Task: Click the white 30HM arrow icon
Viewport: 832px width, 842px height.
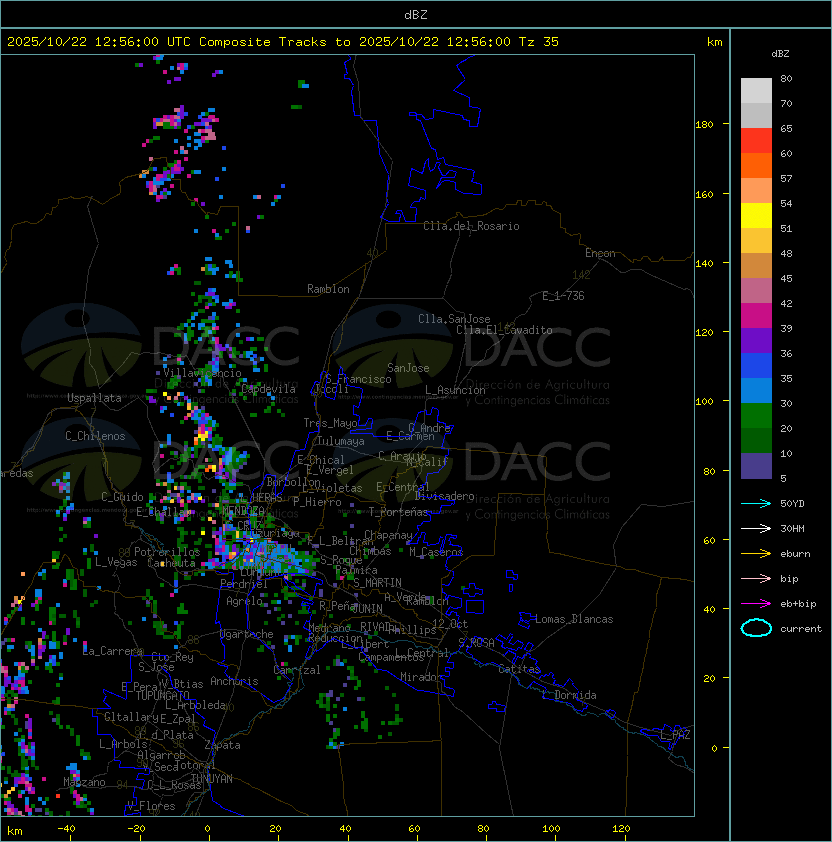Action: [x=756, y=529]
